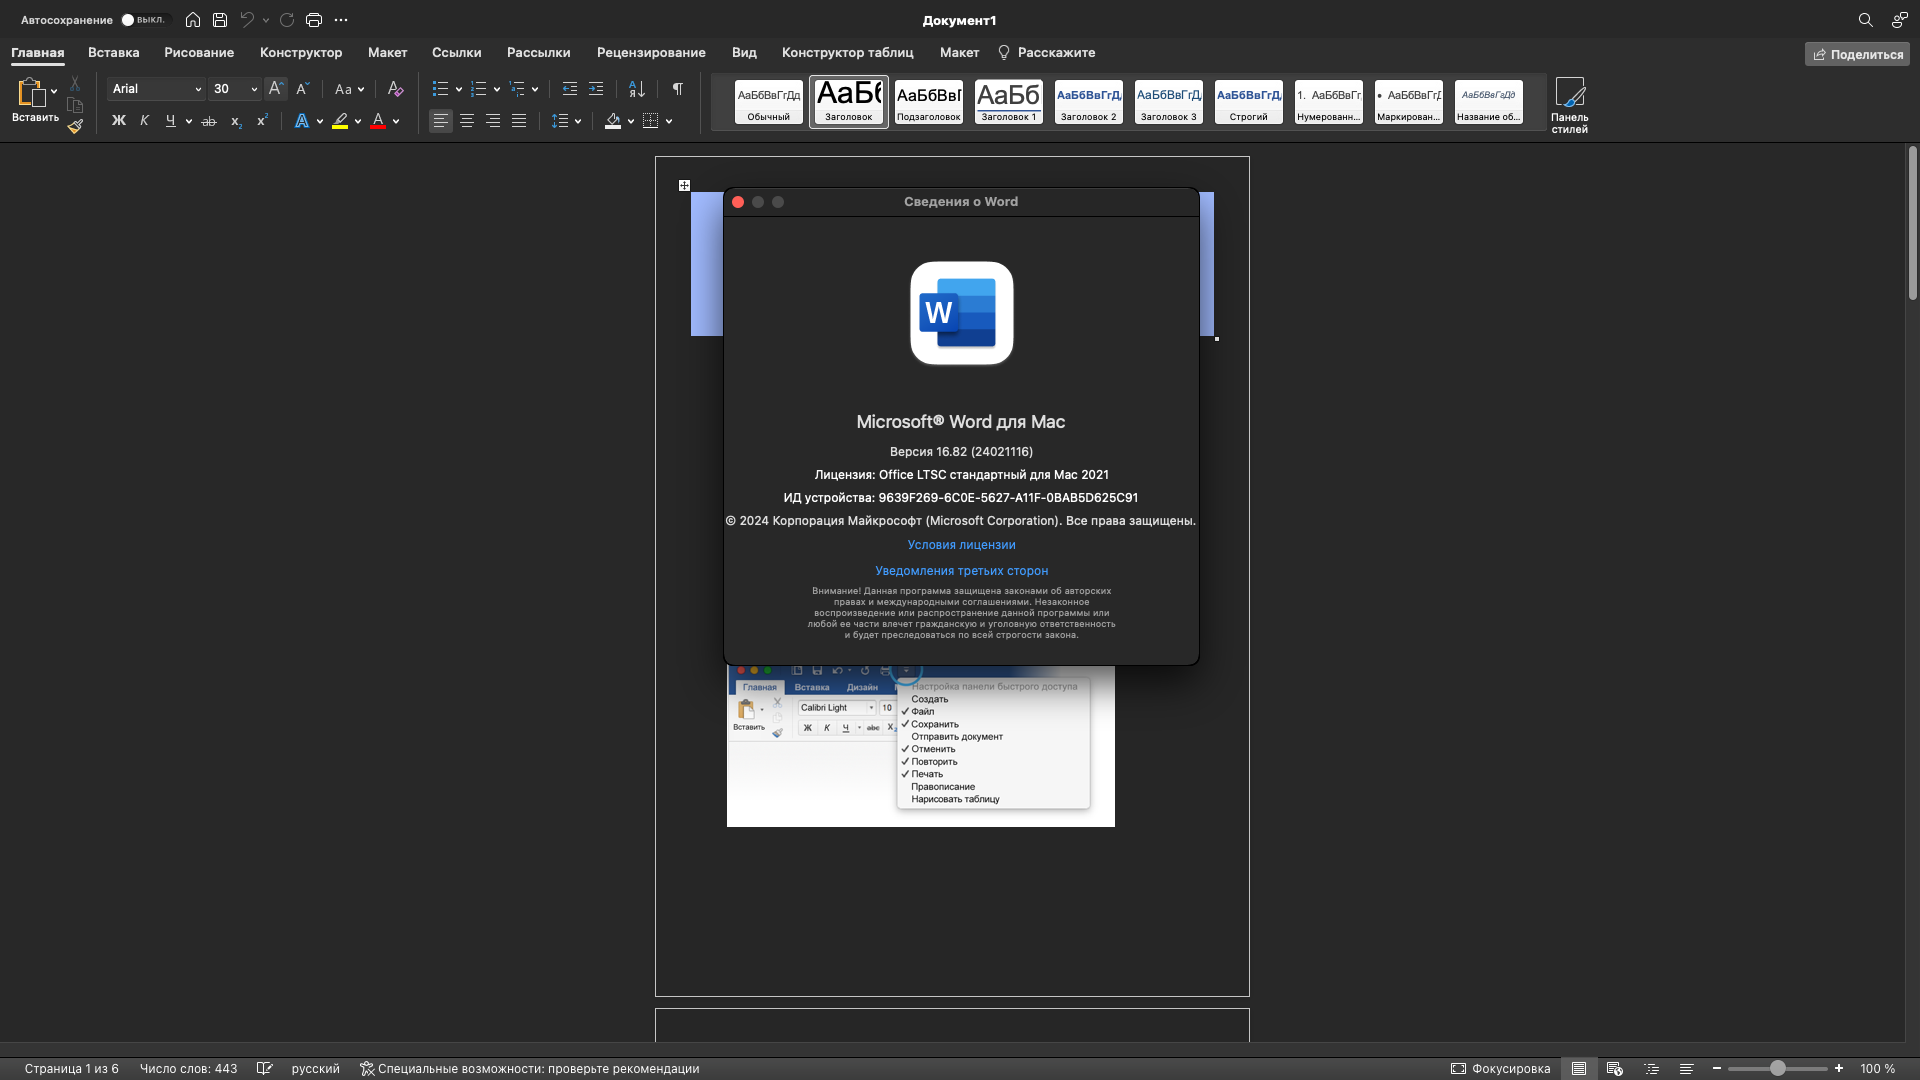Select the Заголовок 1 style thumbnail
This screenshot has width=1920, height=1080.
(x=1008, y=102)
